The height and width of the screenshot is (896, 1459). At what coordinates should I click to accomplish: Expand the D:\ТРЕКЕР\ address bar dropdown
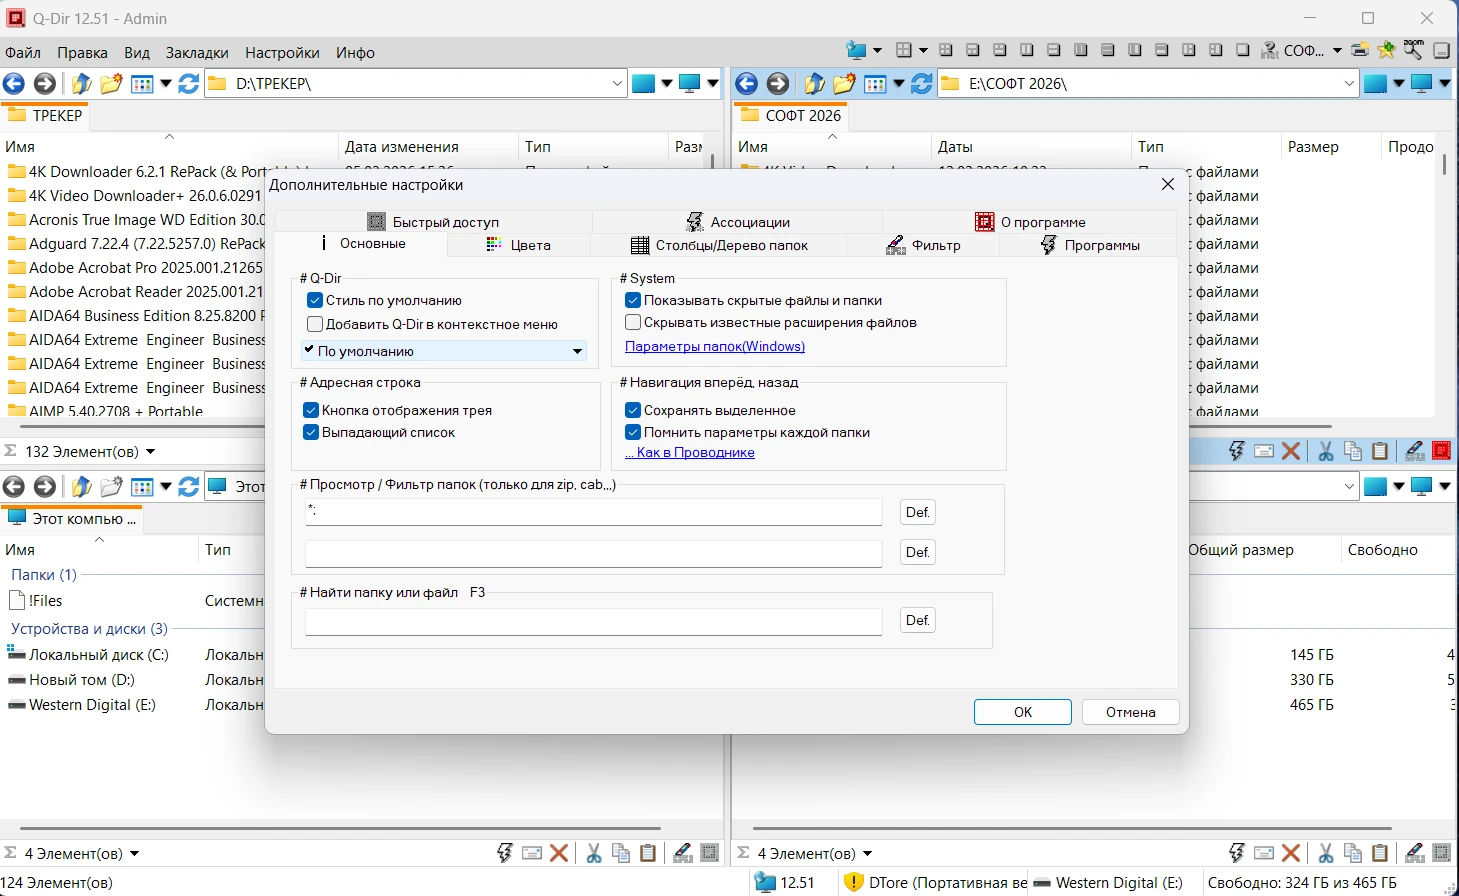click(x=617, y=84)
